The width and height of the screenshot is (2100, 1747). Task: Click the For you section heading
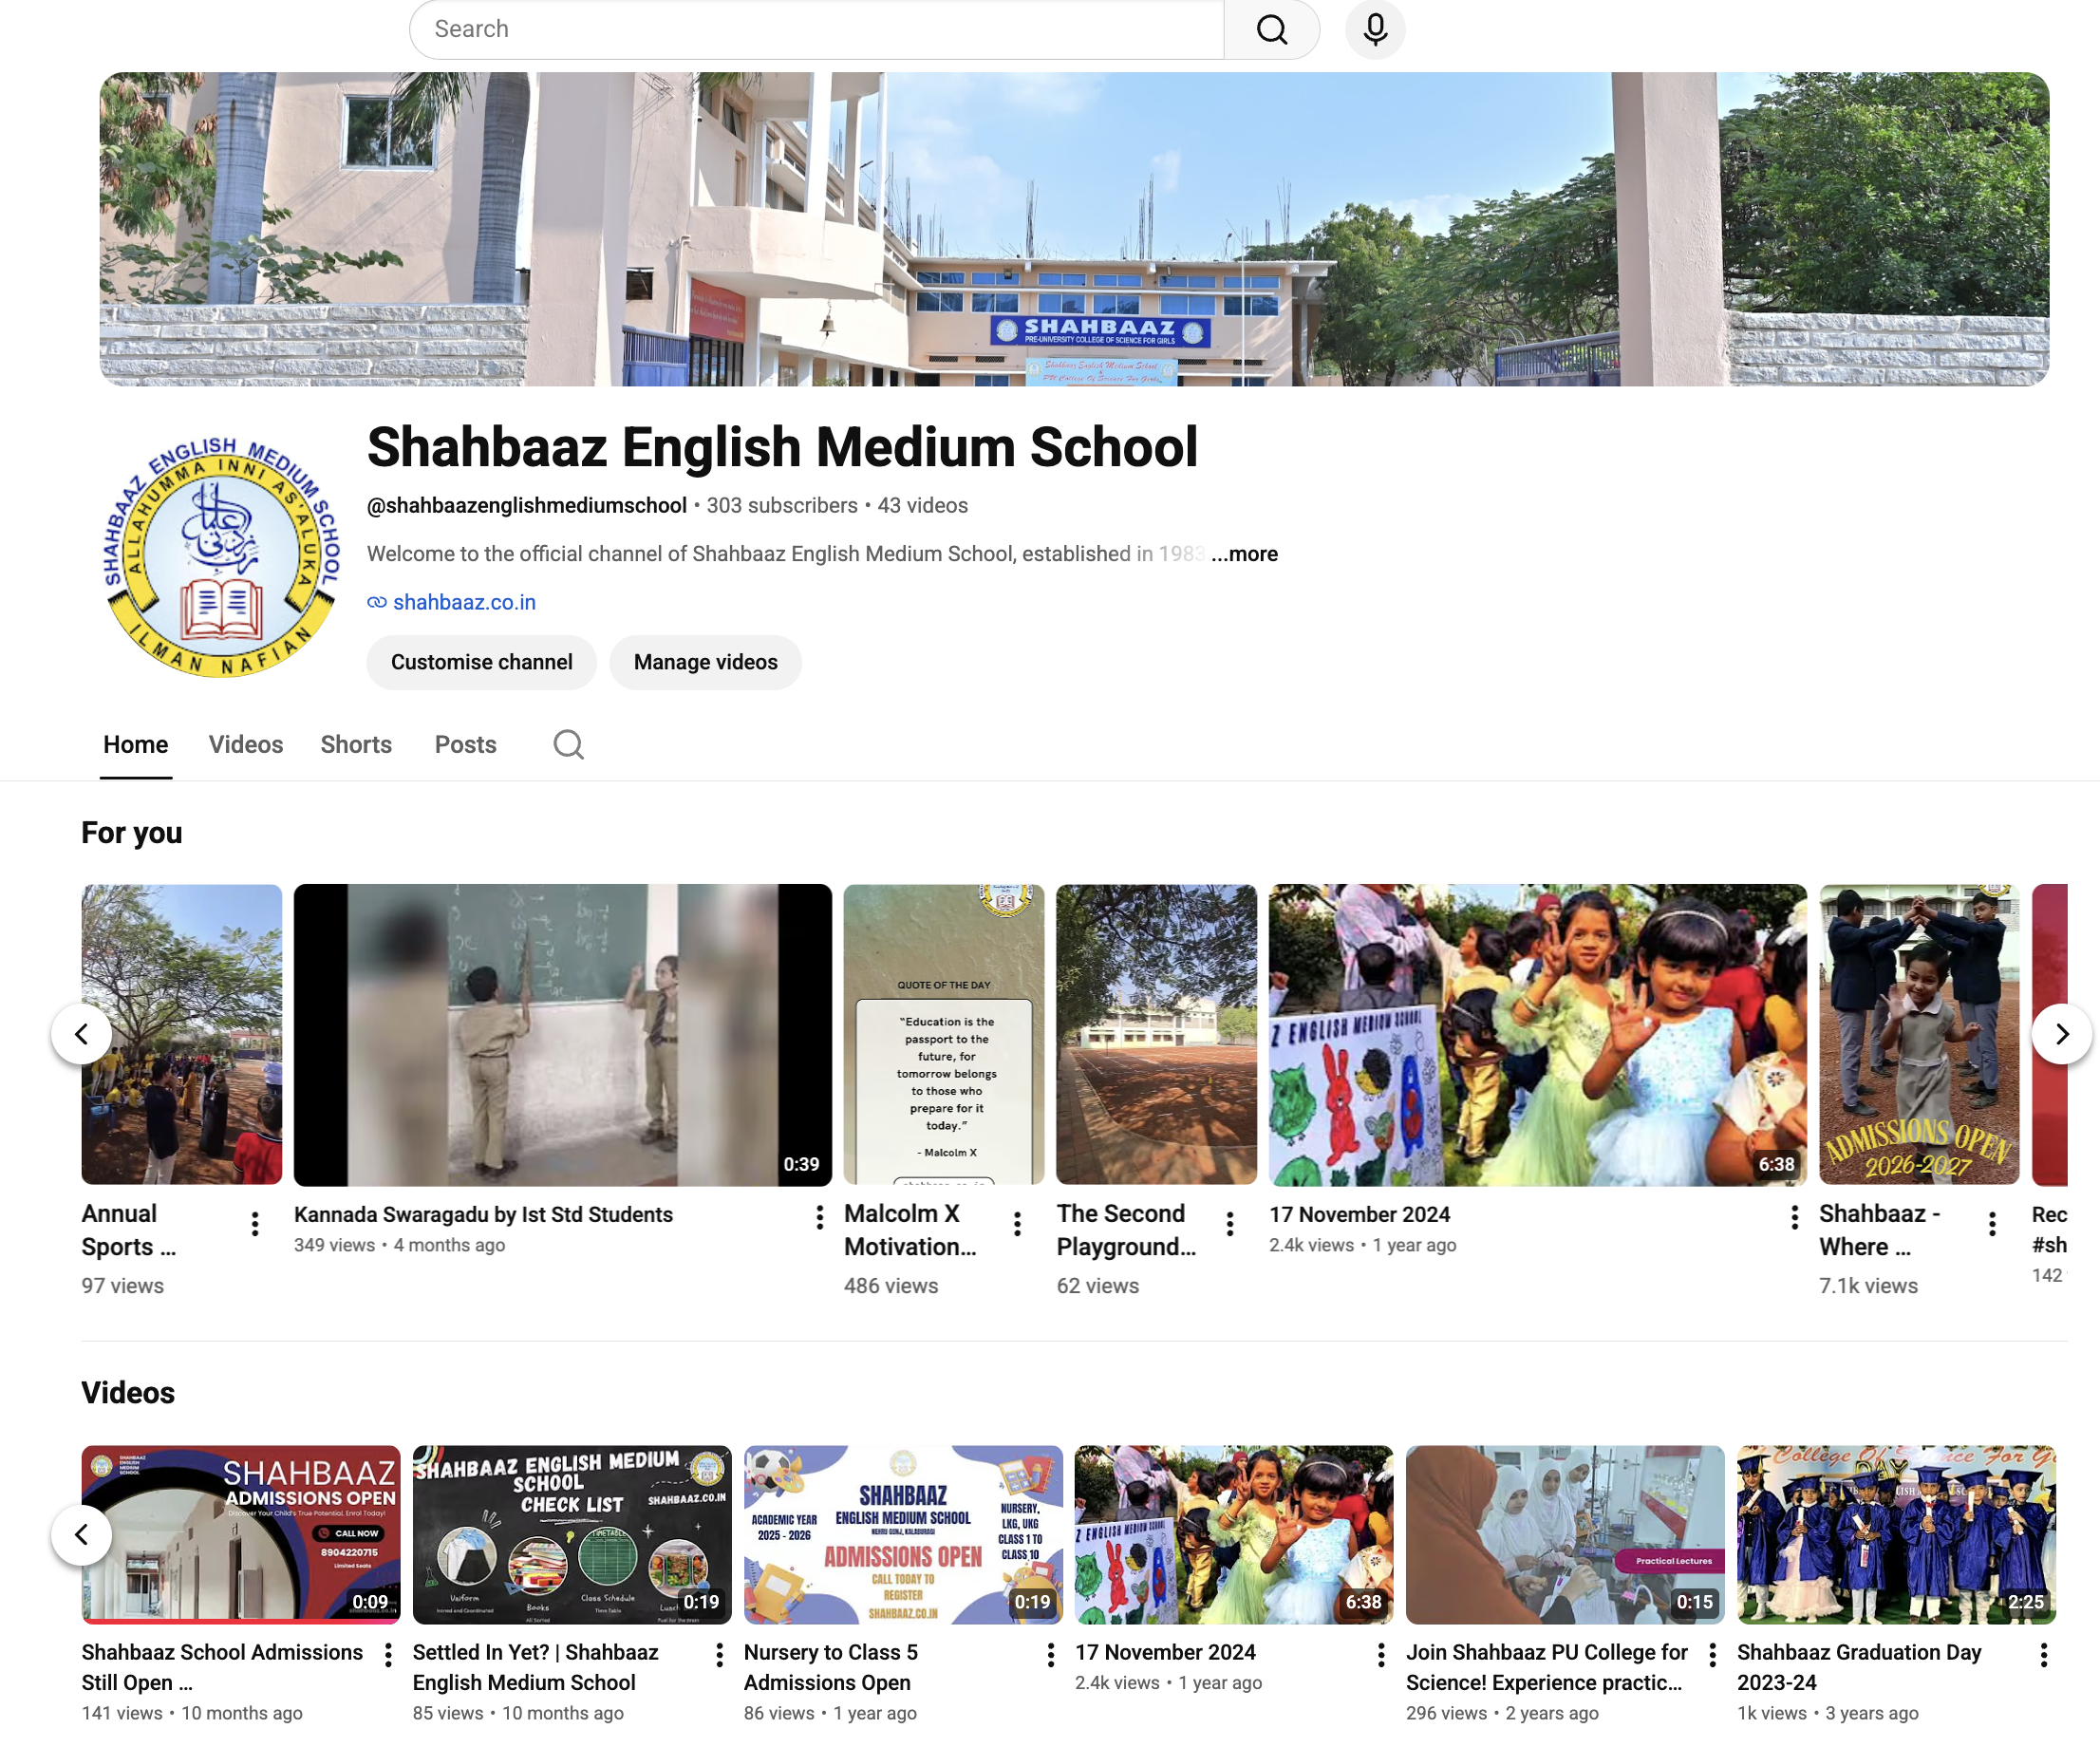(x=132, y=832)
